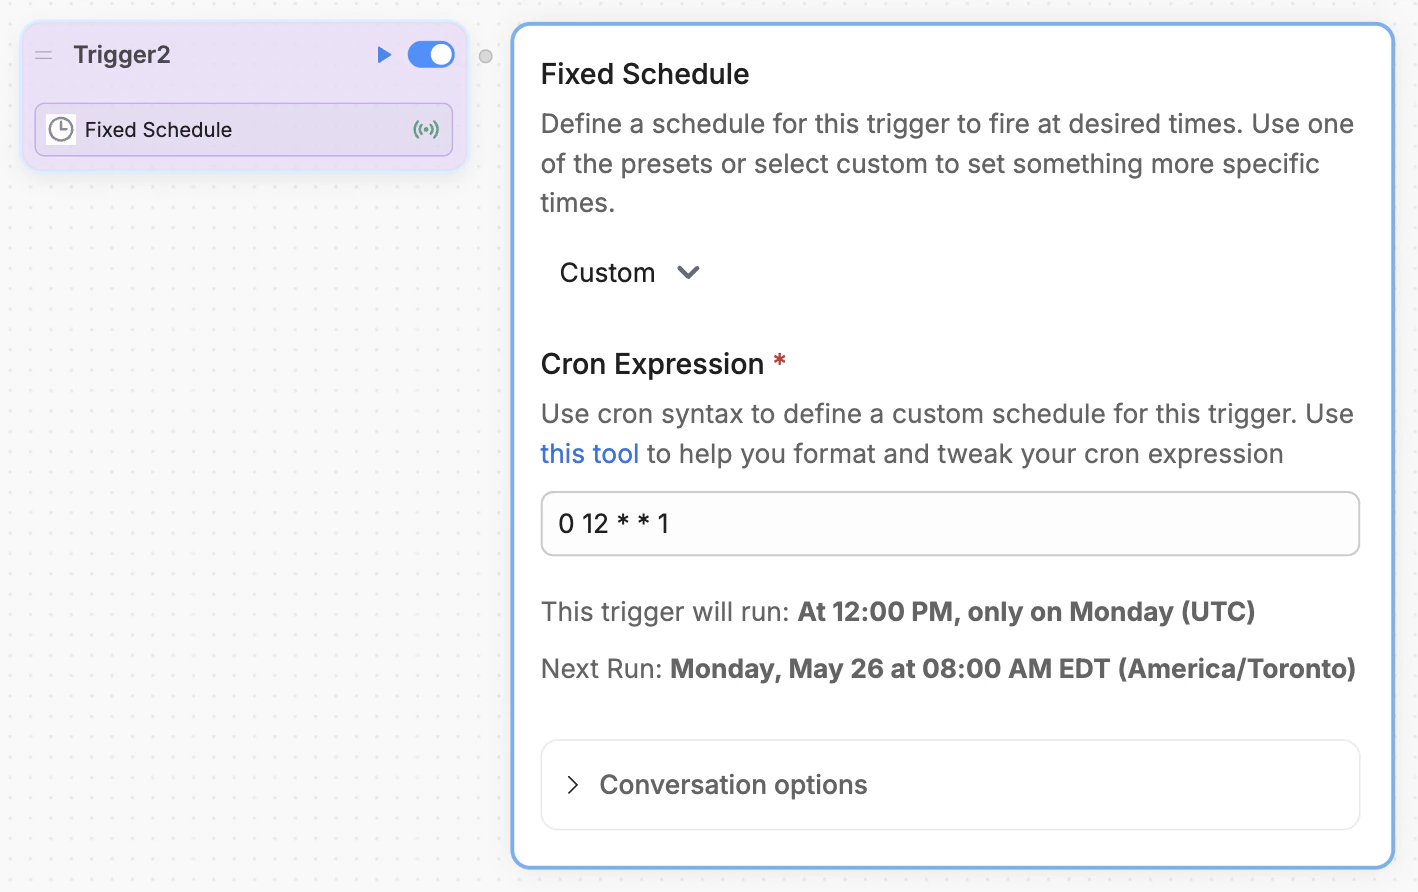Disable the Trigger2 toggle switch

point(431,55)
